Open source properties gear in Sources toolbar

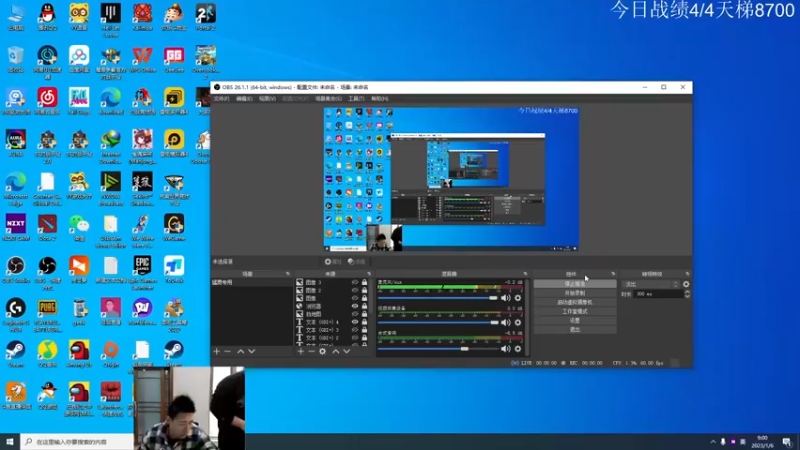coord(322,351)
